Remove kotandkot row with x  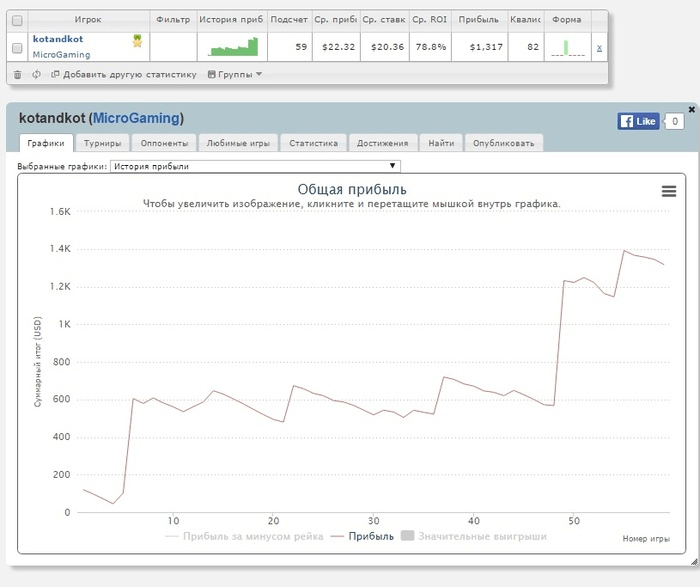click(599, 47)
